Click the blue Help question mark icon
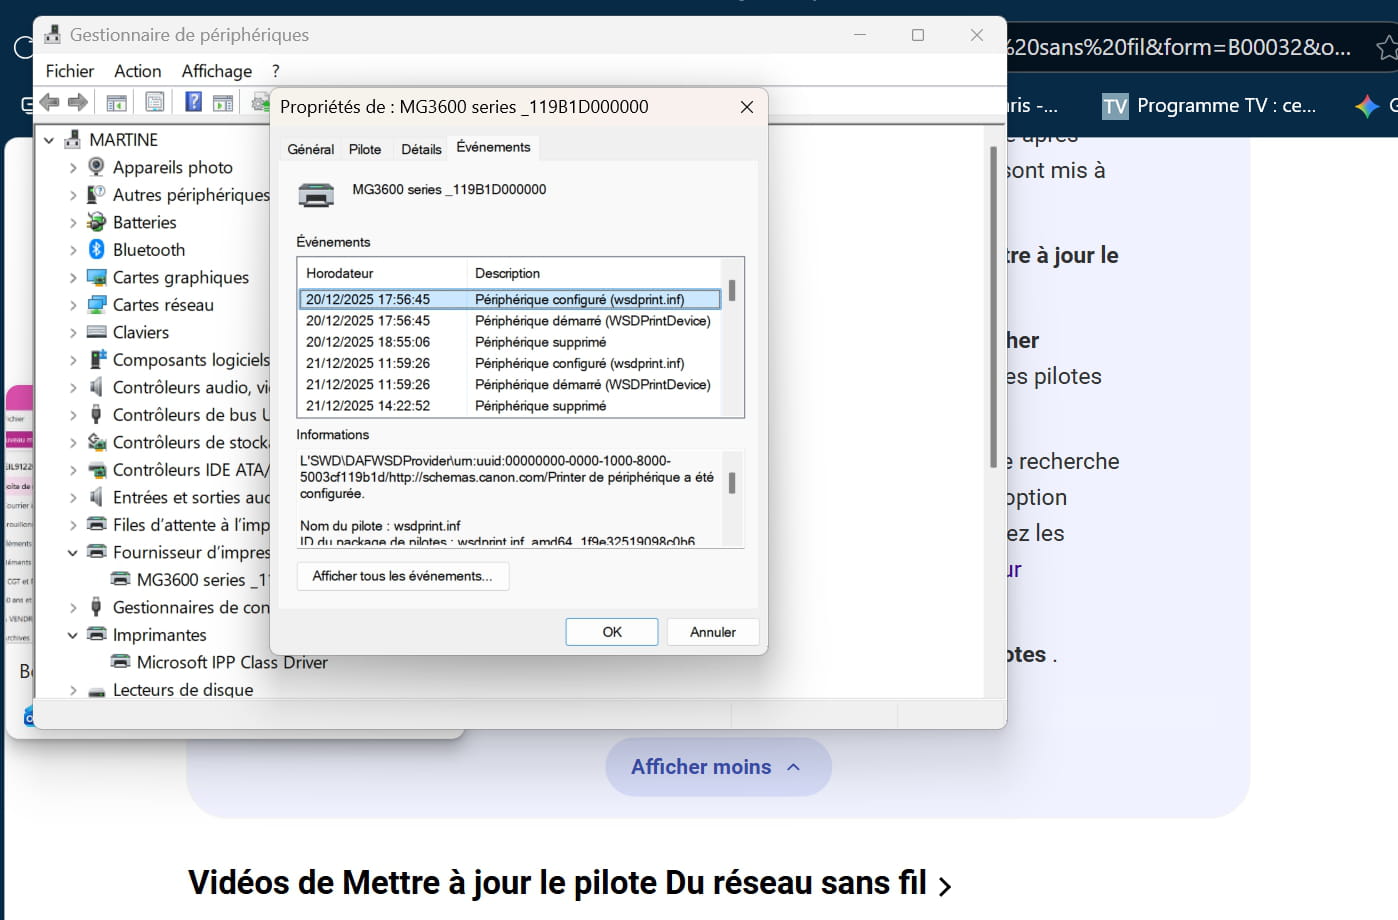This screenshot has width=1398, height=920. pyautogui.click(x=194, y=102)
